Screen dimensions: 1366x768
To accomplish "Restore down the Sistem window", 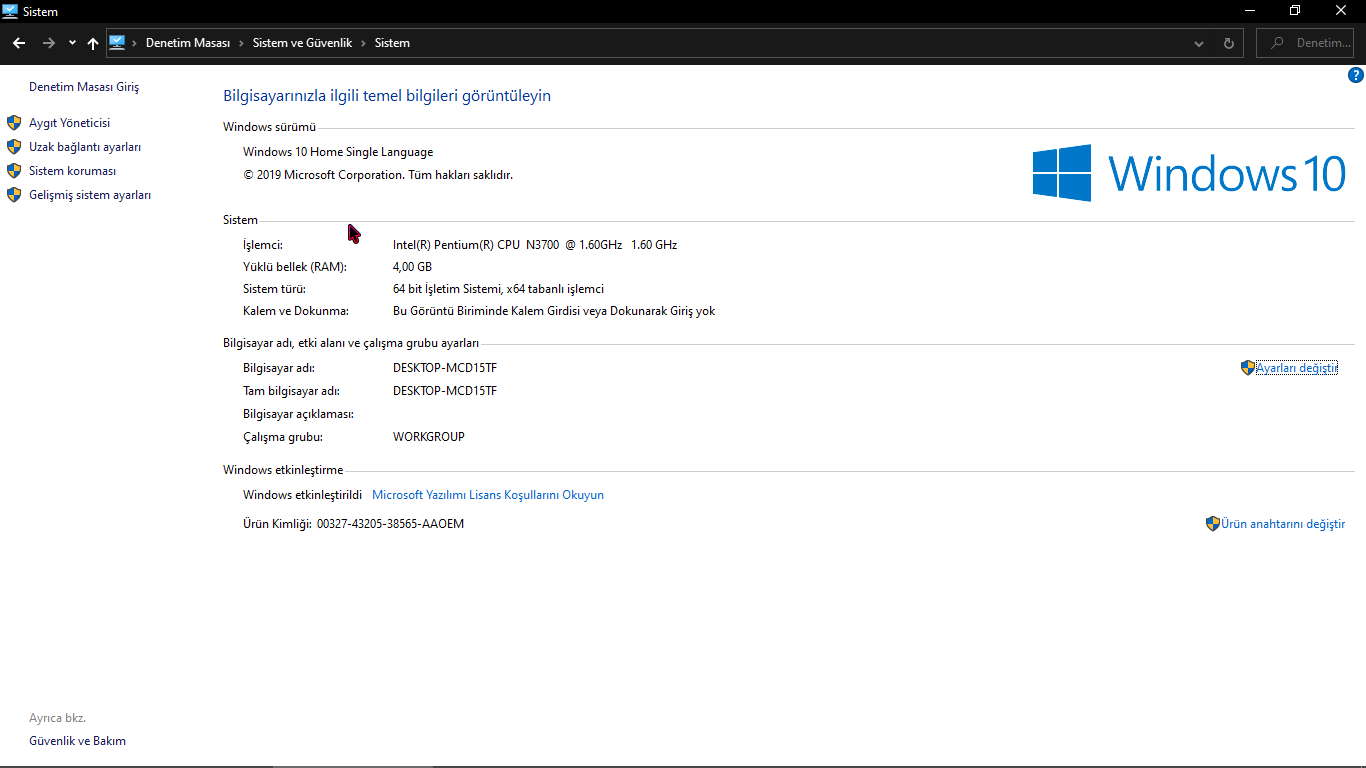I will pos(1295,11).
